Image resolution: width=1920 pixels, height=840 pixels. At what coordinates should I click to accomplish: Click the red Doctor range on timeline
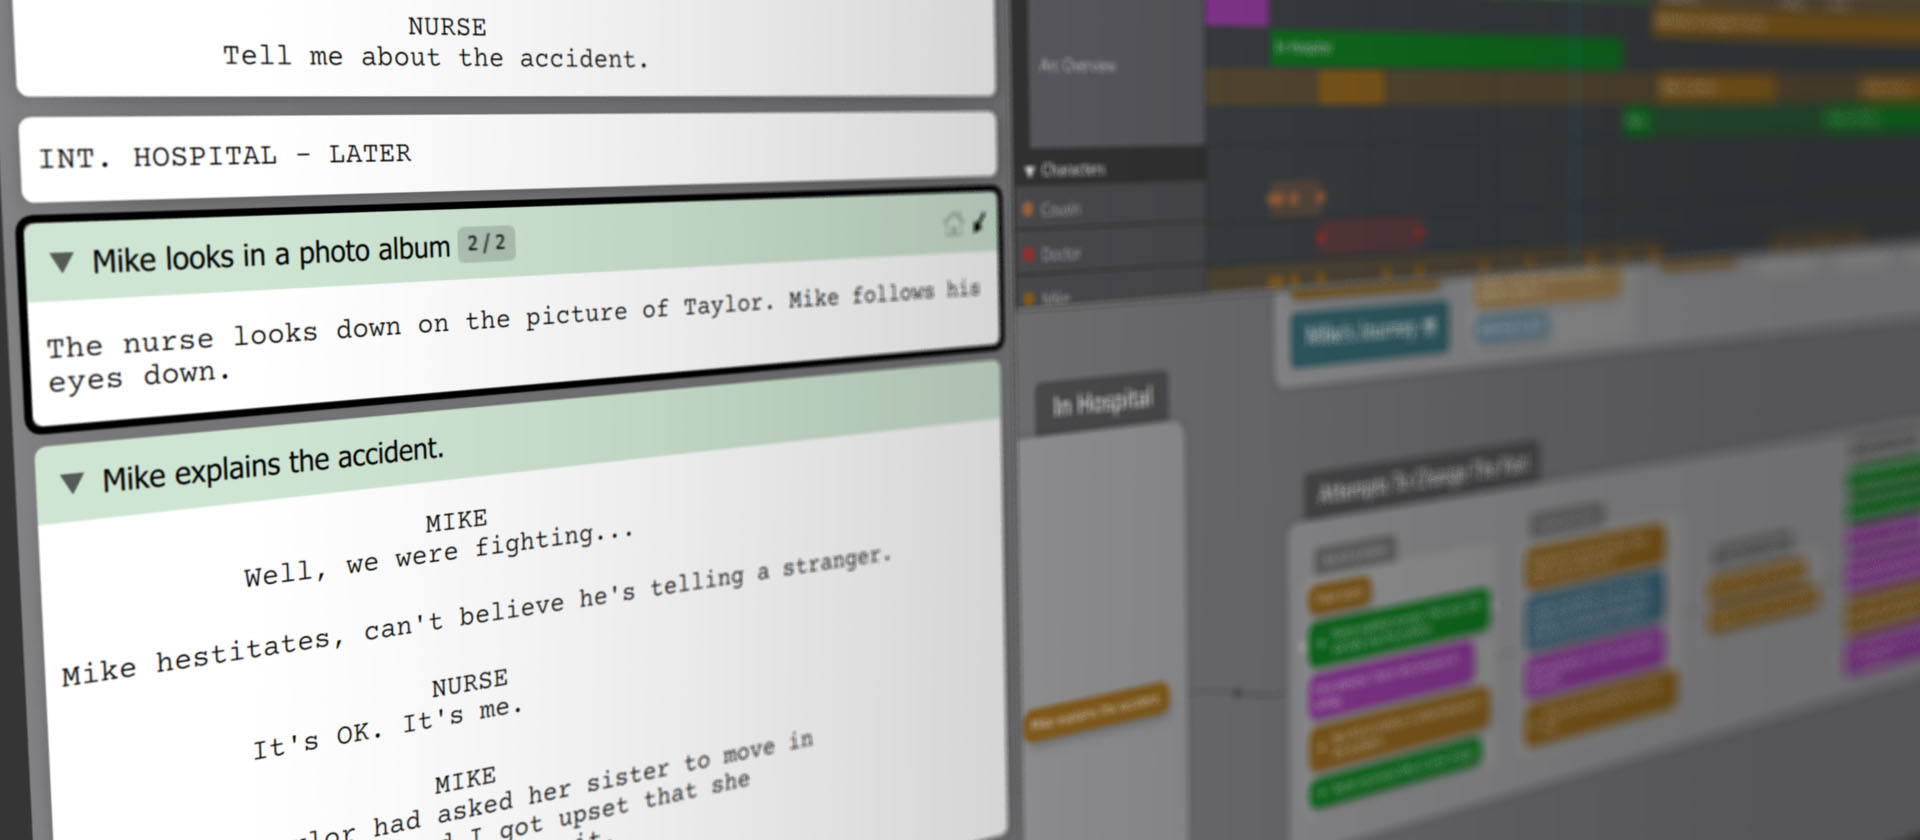coord(1369,236)
